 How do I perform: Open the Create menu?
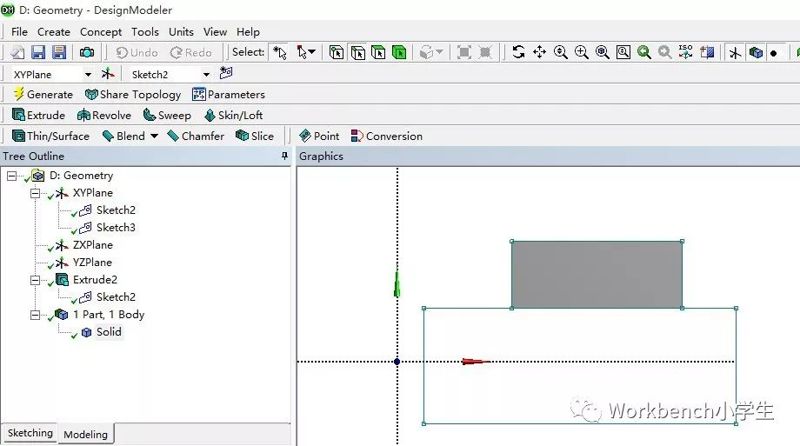54,32
